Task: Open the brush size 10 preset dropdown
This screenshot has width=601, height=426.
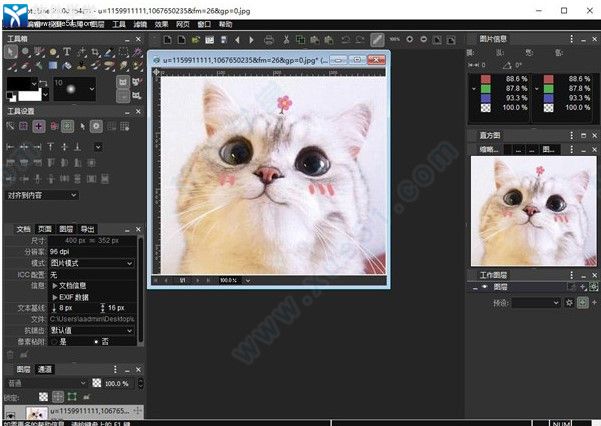Action: (x=75, y=89)
